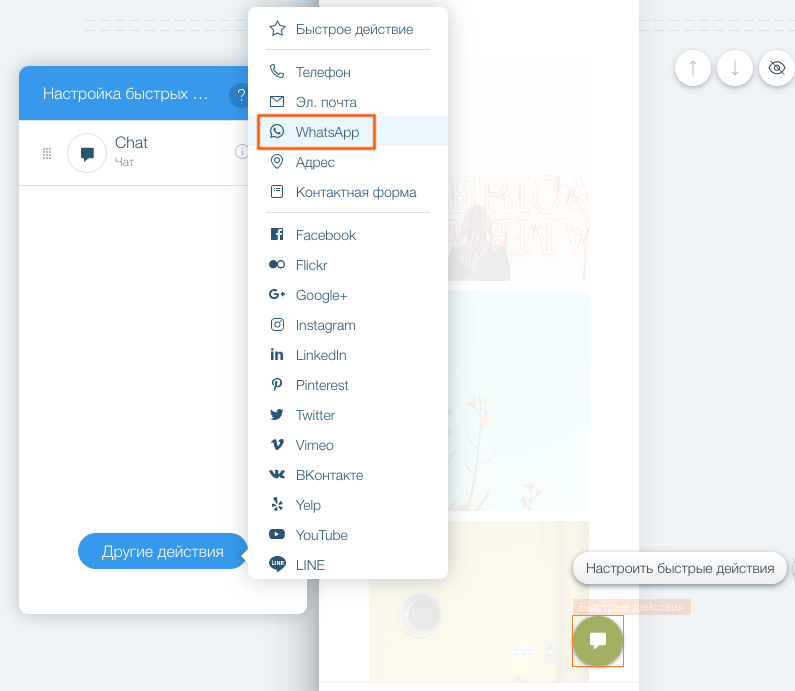Open the Другие действия dropdown button

click(x=162, y=551)
